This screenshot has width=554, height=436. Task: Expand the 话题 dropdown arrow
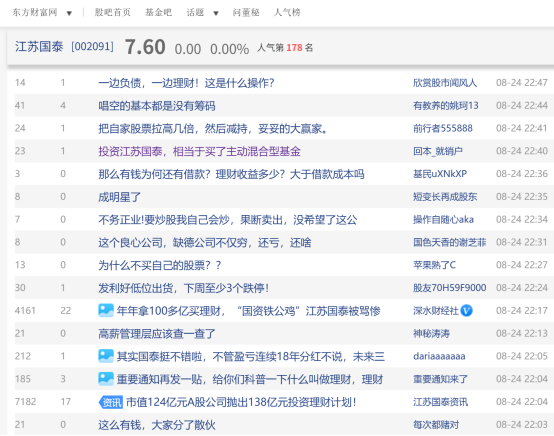click(216, 13)
